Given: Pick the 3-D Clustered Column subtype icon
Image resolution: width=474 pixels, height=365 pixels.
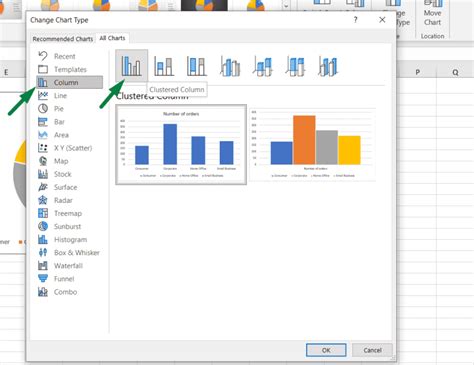Looking at the screenshot, I should 230,66.
